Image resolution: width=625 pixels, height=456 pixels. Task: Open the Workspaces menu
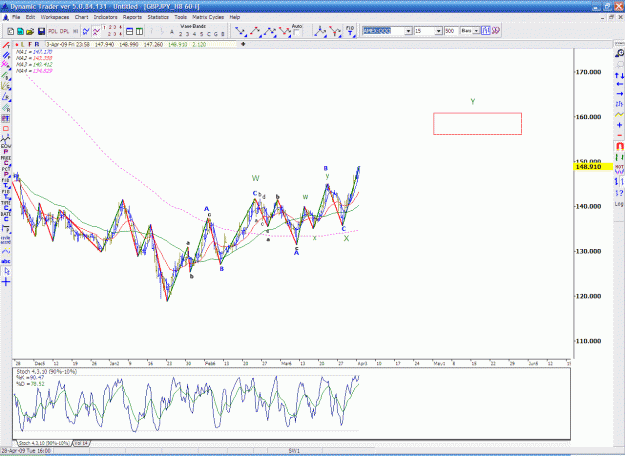point(55,17)
